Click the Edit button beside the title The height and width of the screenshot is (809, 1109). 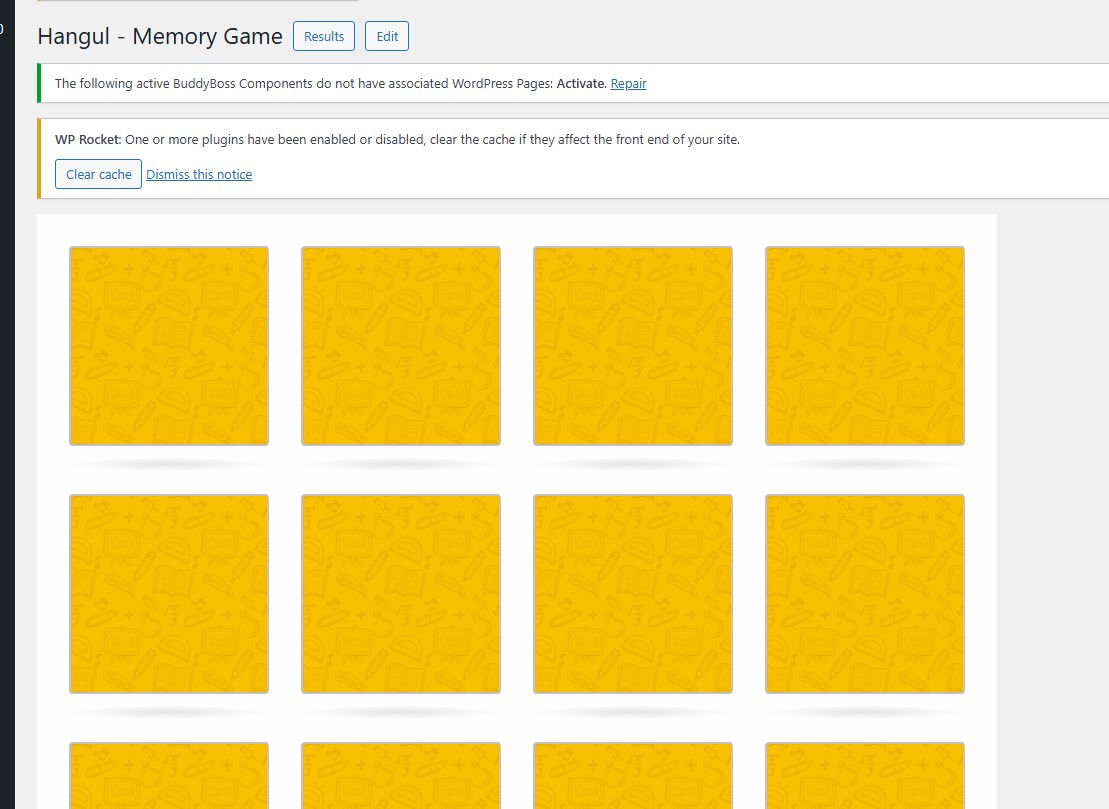(387, 37)
